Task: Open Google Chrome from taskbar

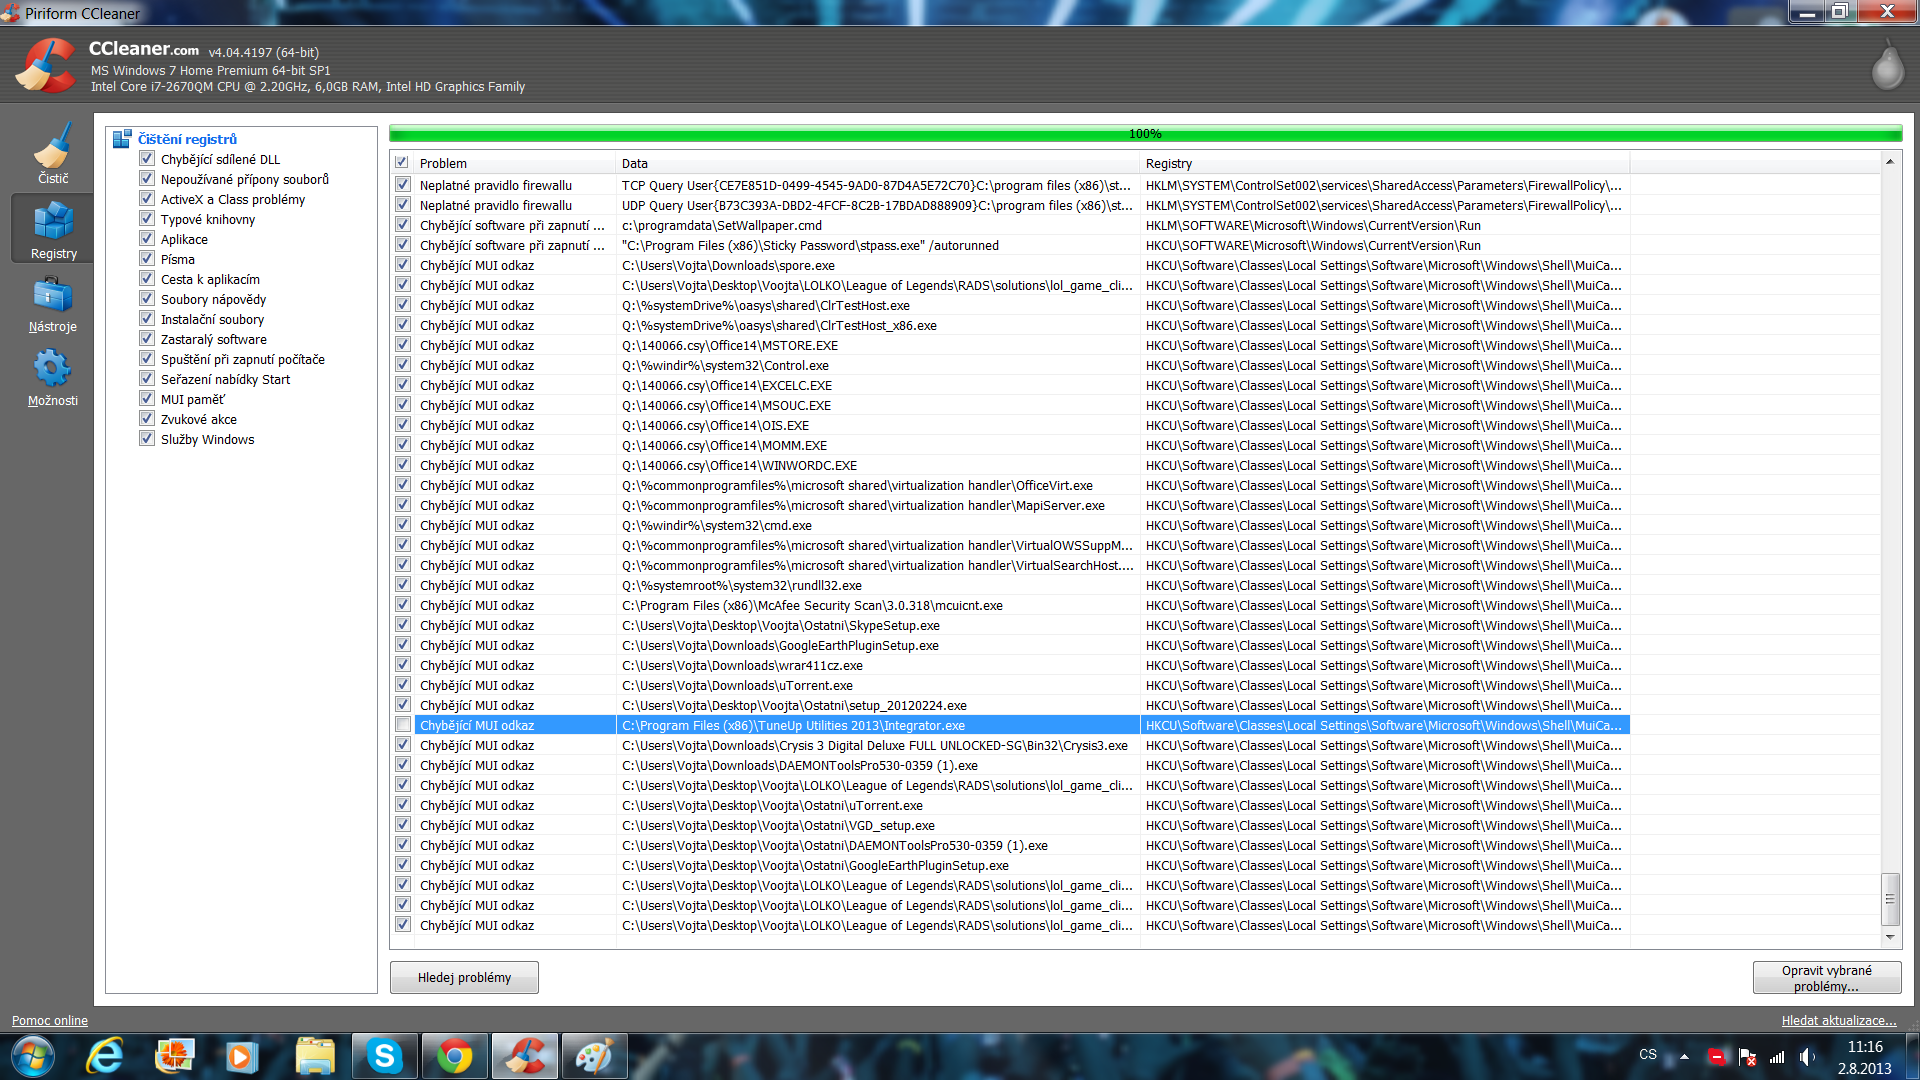Action: [x=455, y=1056]
